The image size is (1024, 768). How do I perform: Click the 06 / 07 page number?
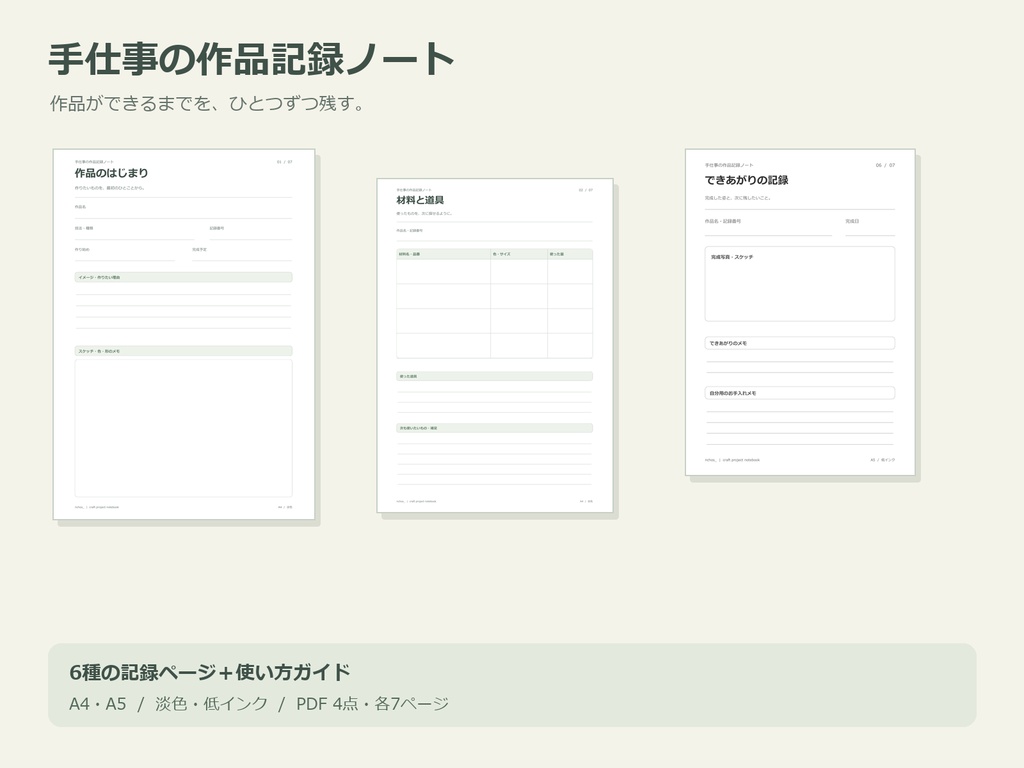(x=886, y=165)
